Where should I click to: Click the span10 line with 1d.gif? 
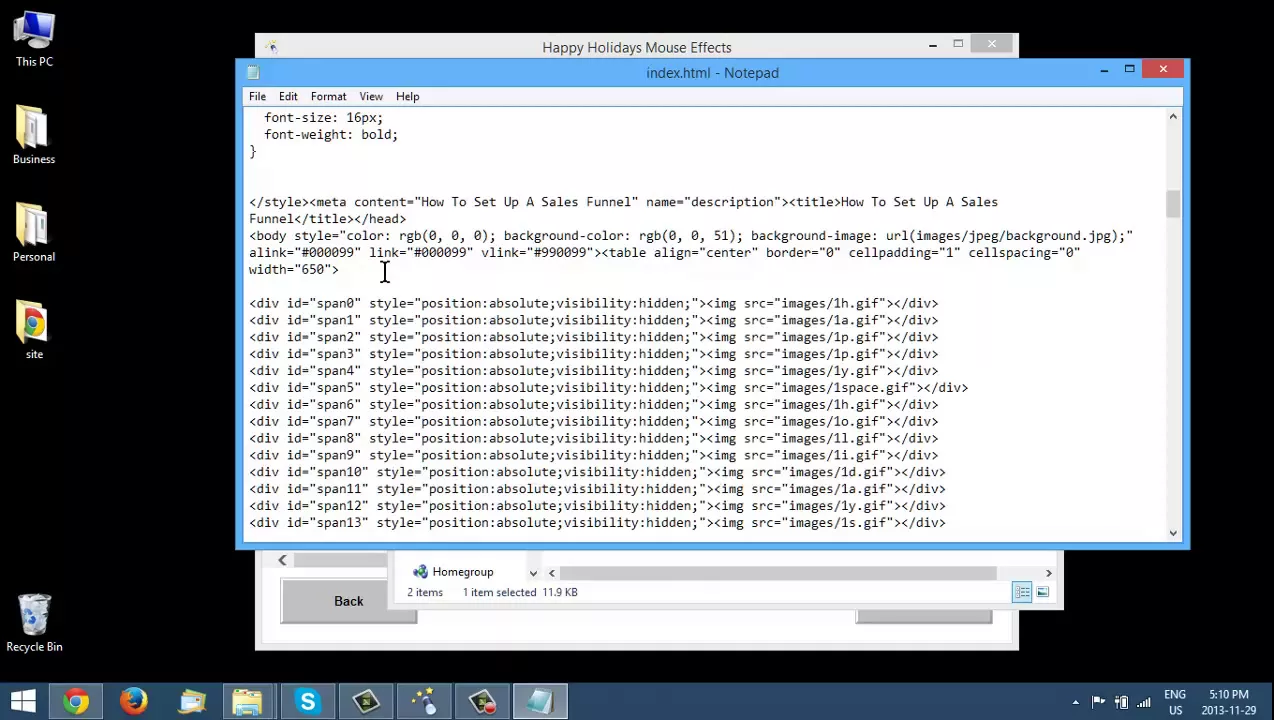597,472
